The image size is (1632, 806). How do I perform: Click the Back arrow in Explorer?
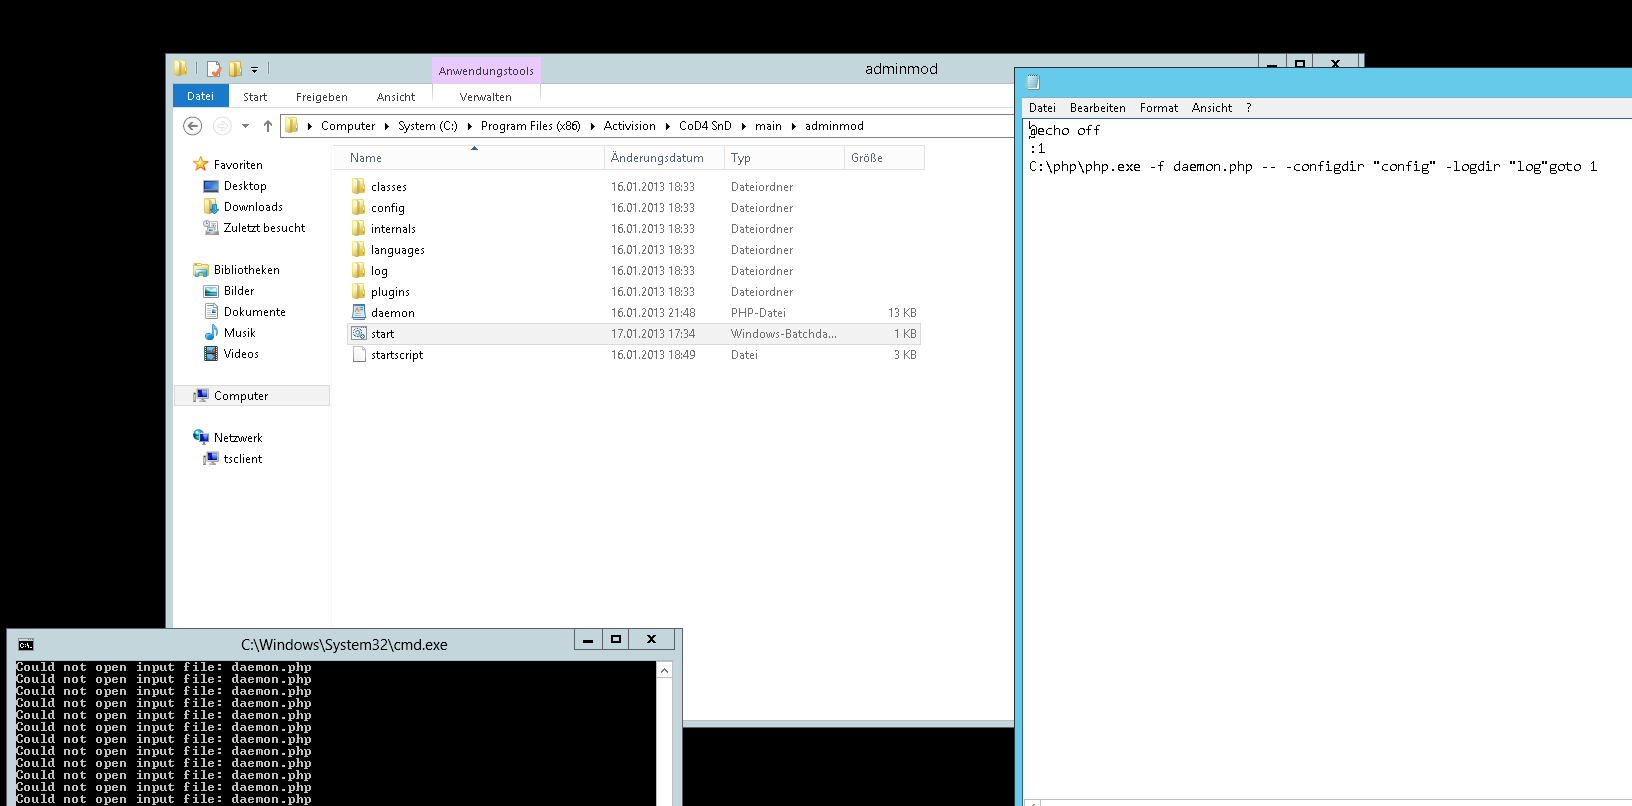click(193, 126)
